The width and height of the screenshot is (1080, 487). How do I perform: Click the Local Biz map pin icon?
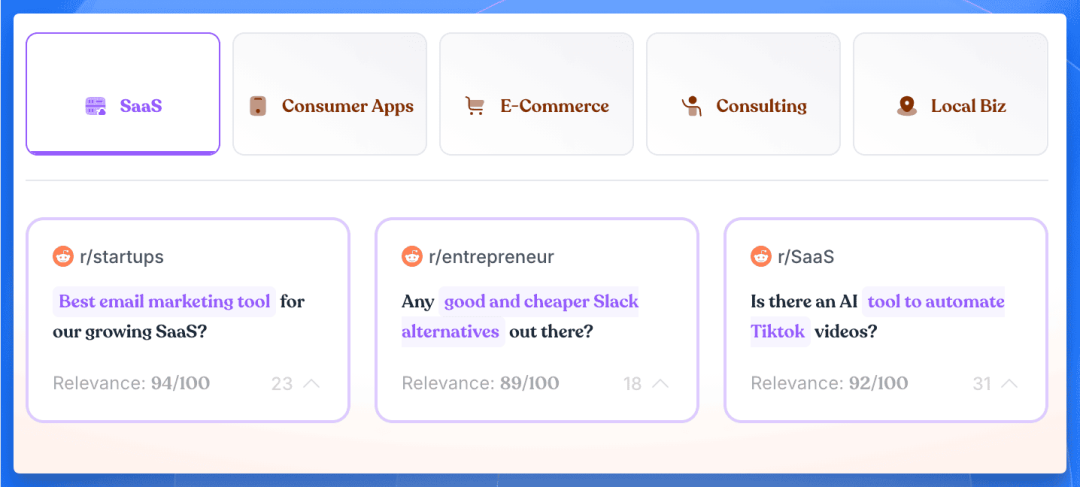tap(907, 106)
